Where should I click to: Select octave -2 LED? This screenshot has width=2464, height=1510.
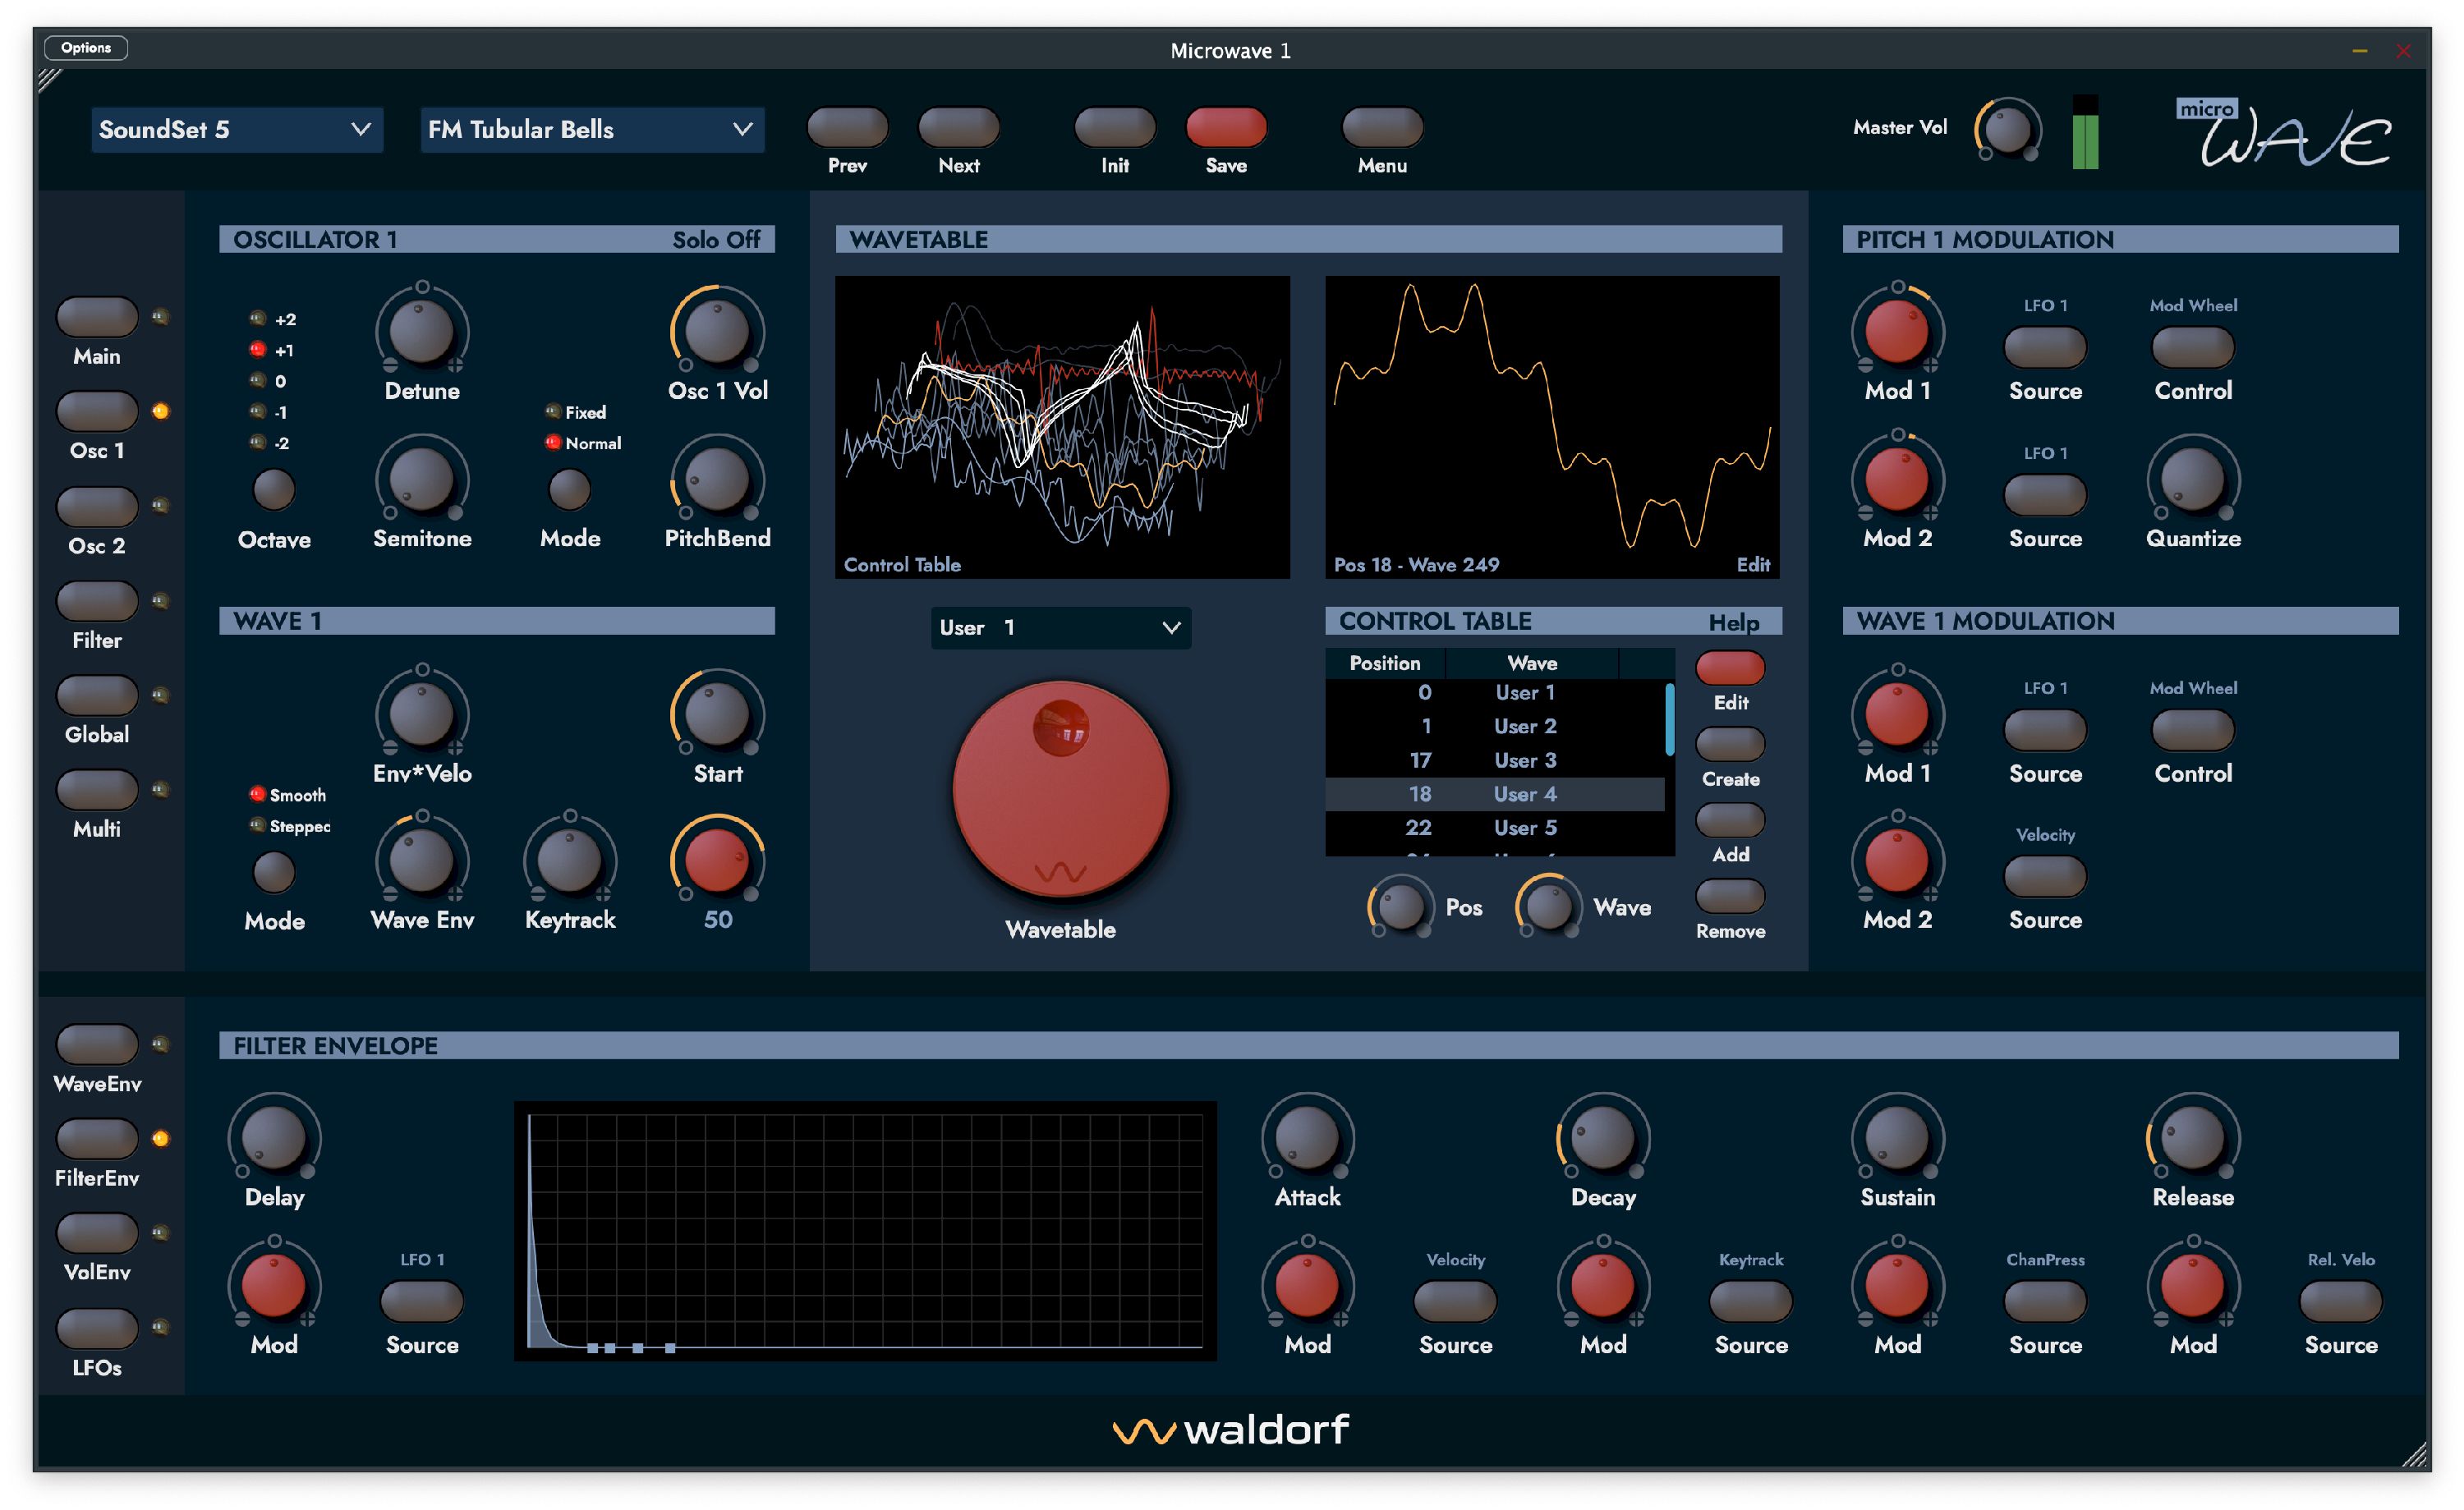tap(258, 442)
